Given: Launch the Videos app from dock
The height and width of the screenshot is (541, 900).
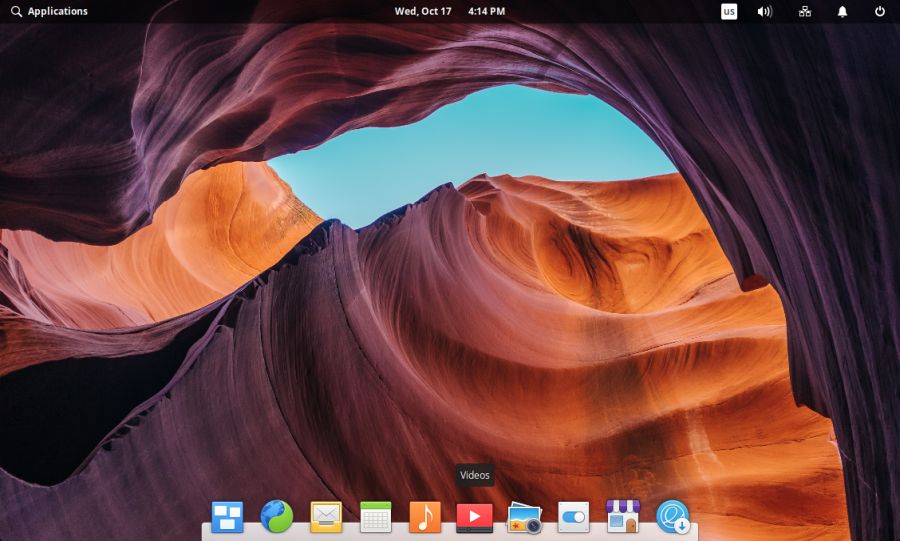Looking at the screenshot, I should (474, 517).
